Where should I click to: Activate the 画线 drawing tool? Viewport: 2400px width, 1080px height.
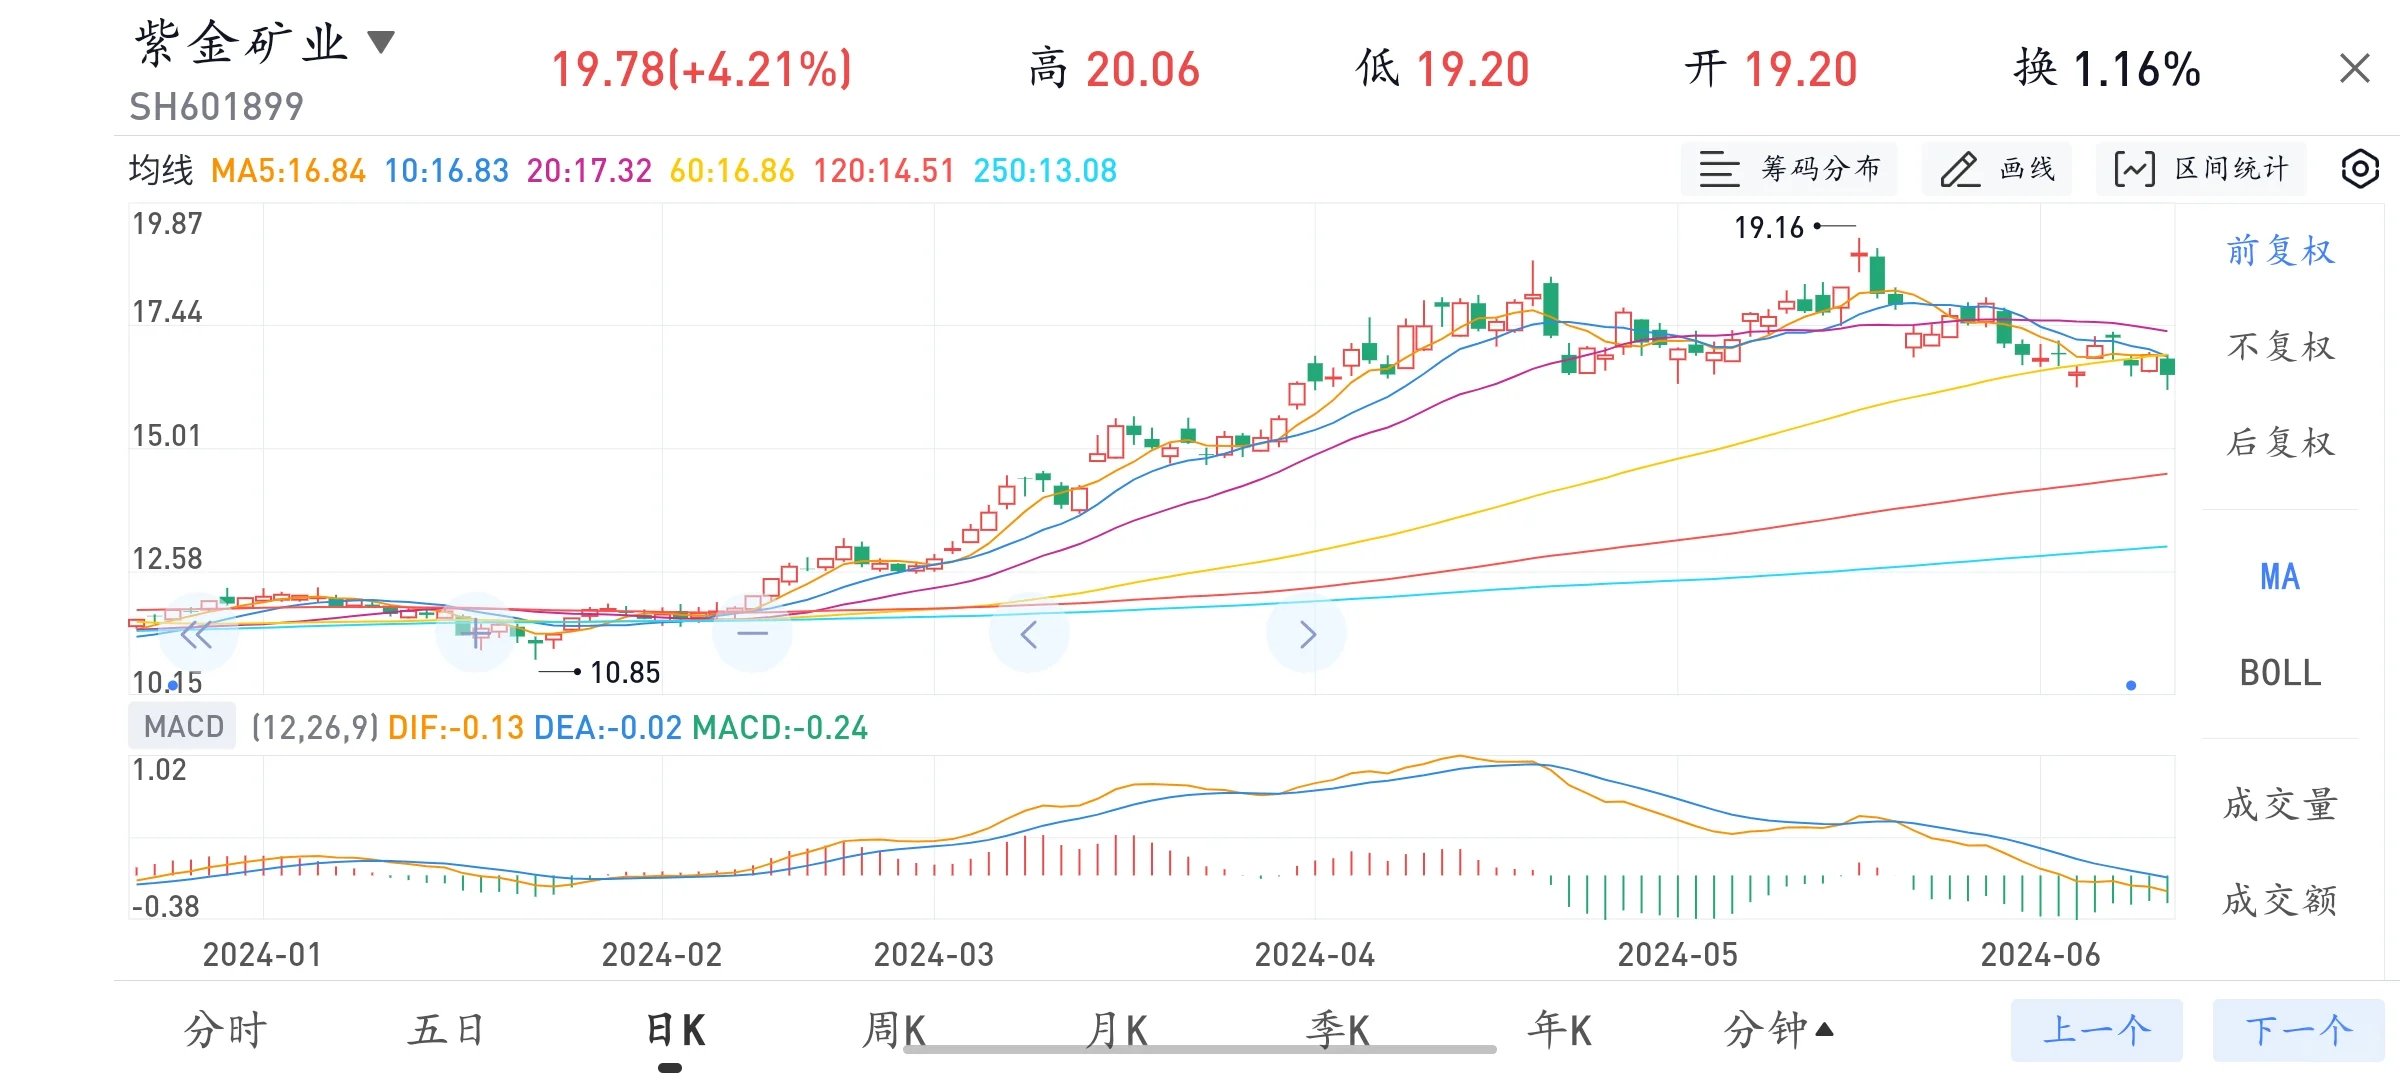(x=1997, y=169)
